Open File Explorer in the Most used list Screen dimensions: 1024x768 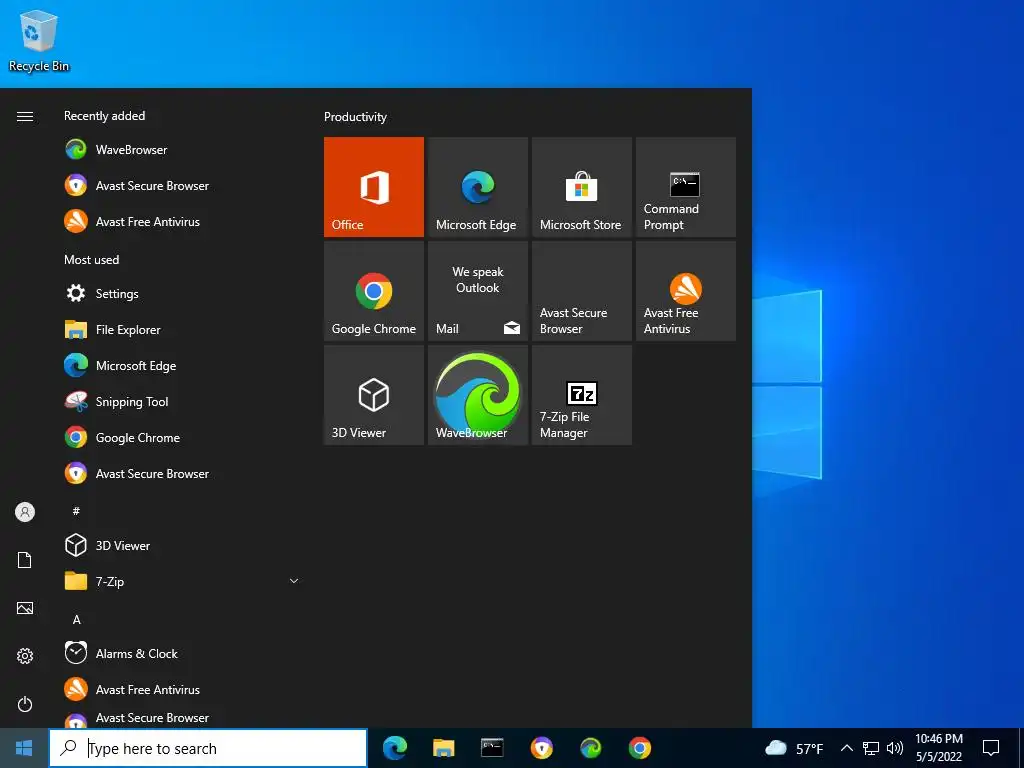pos(182,329)
